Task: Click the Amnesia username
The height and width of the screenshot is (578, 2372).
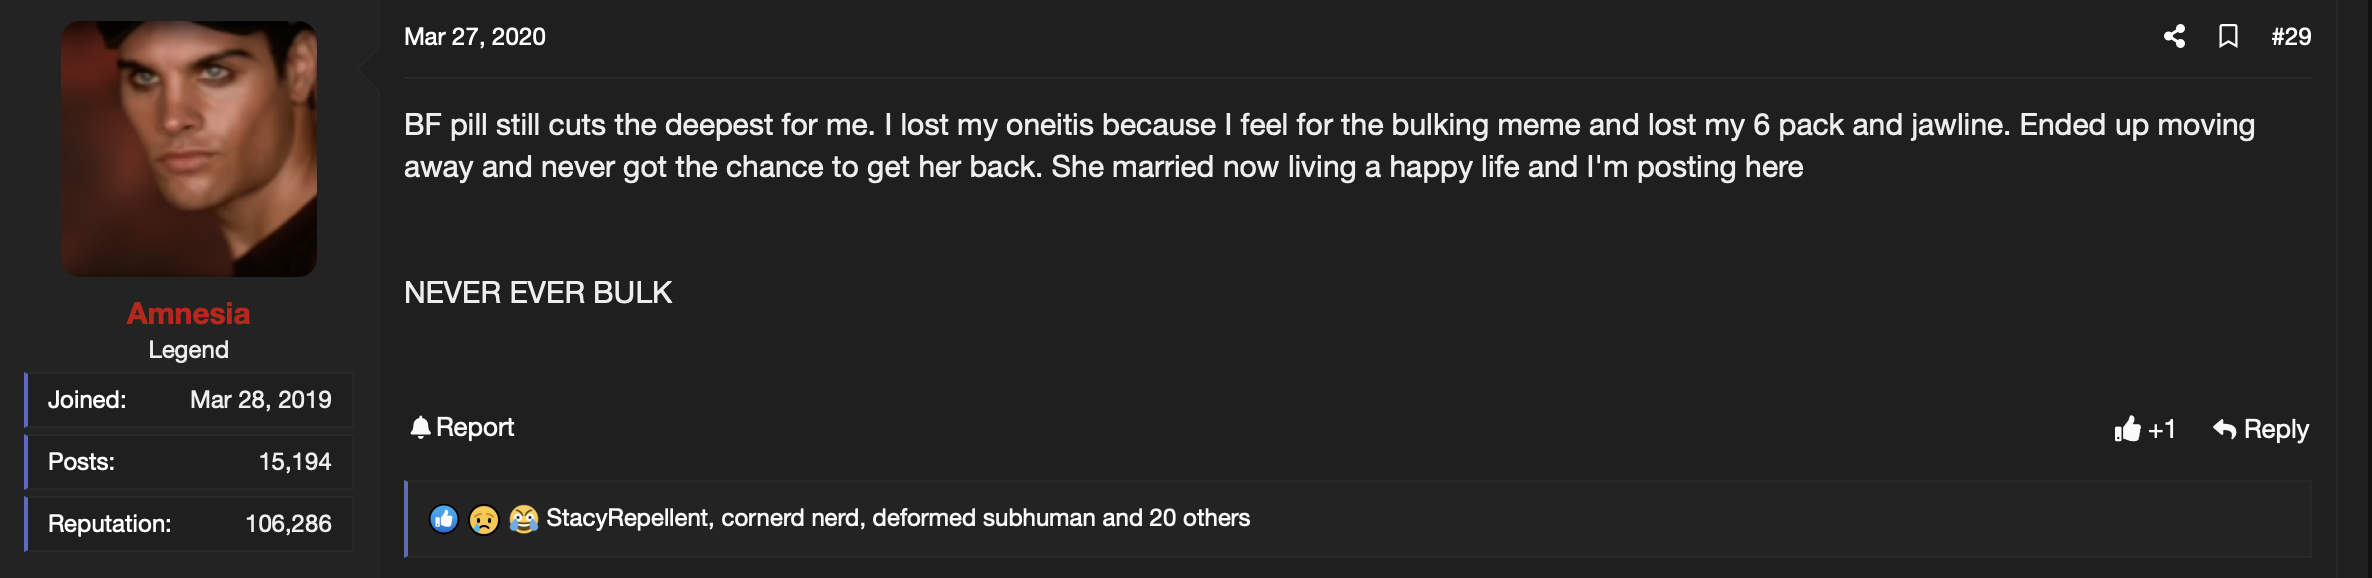Action: click(x=188, y=314)
